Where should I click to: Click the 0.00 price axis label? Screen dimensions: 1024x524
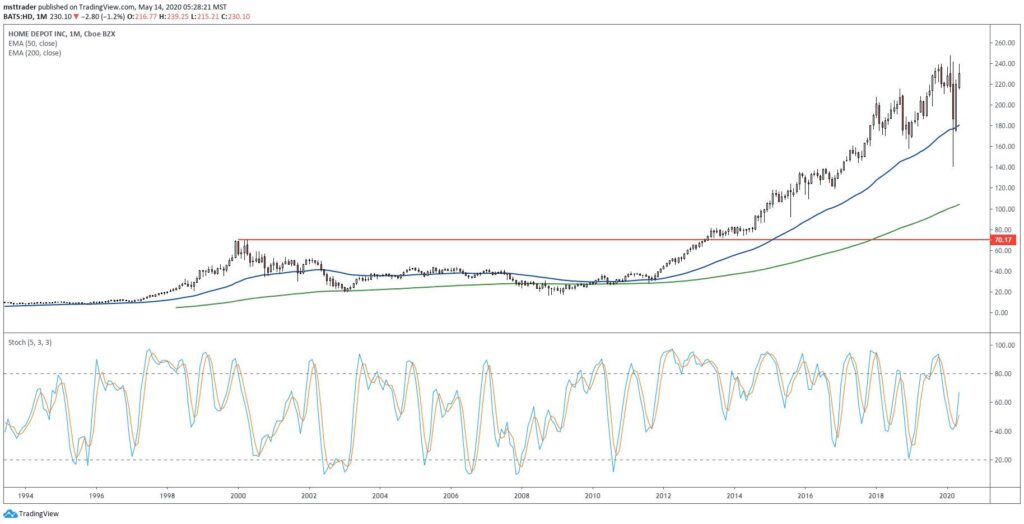coord(1000,312)
